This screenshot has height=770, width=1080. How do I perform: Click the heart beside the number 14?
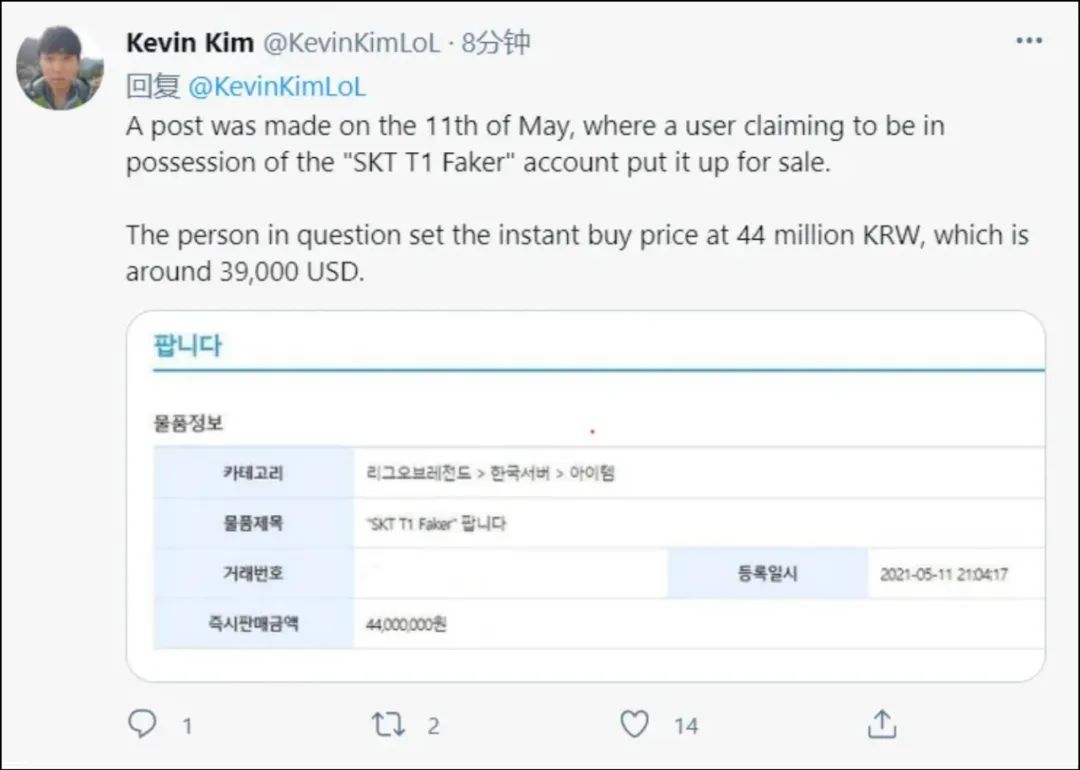point(633,725)
